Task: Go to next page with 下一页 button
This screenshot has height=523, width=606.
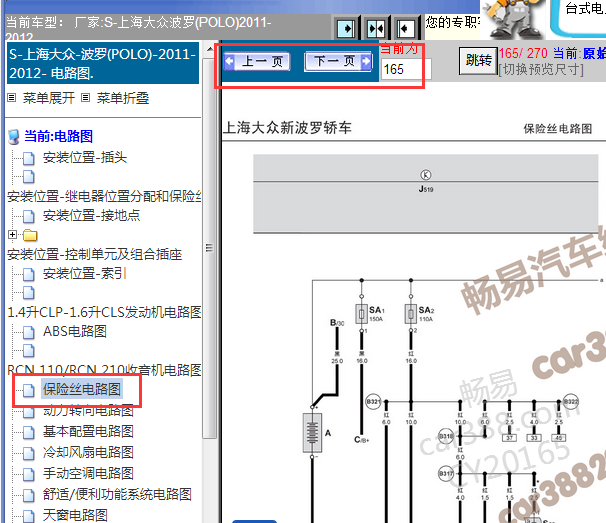Action: [x=339, y=61]
